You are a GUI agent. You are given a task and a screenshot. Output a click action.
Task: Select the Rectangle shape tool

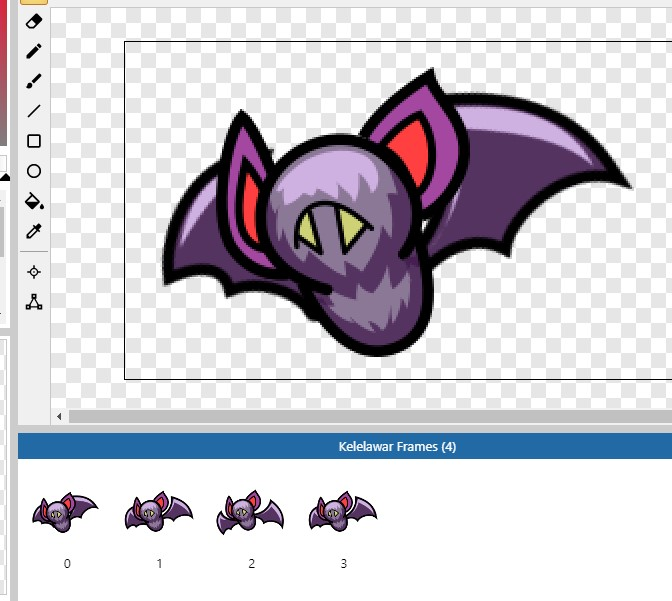pyautogui.click(x=34, y=141)
